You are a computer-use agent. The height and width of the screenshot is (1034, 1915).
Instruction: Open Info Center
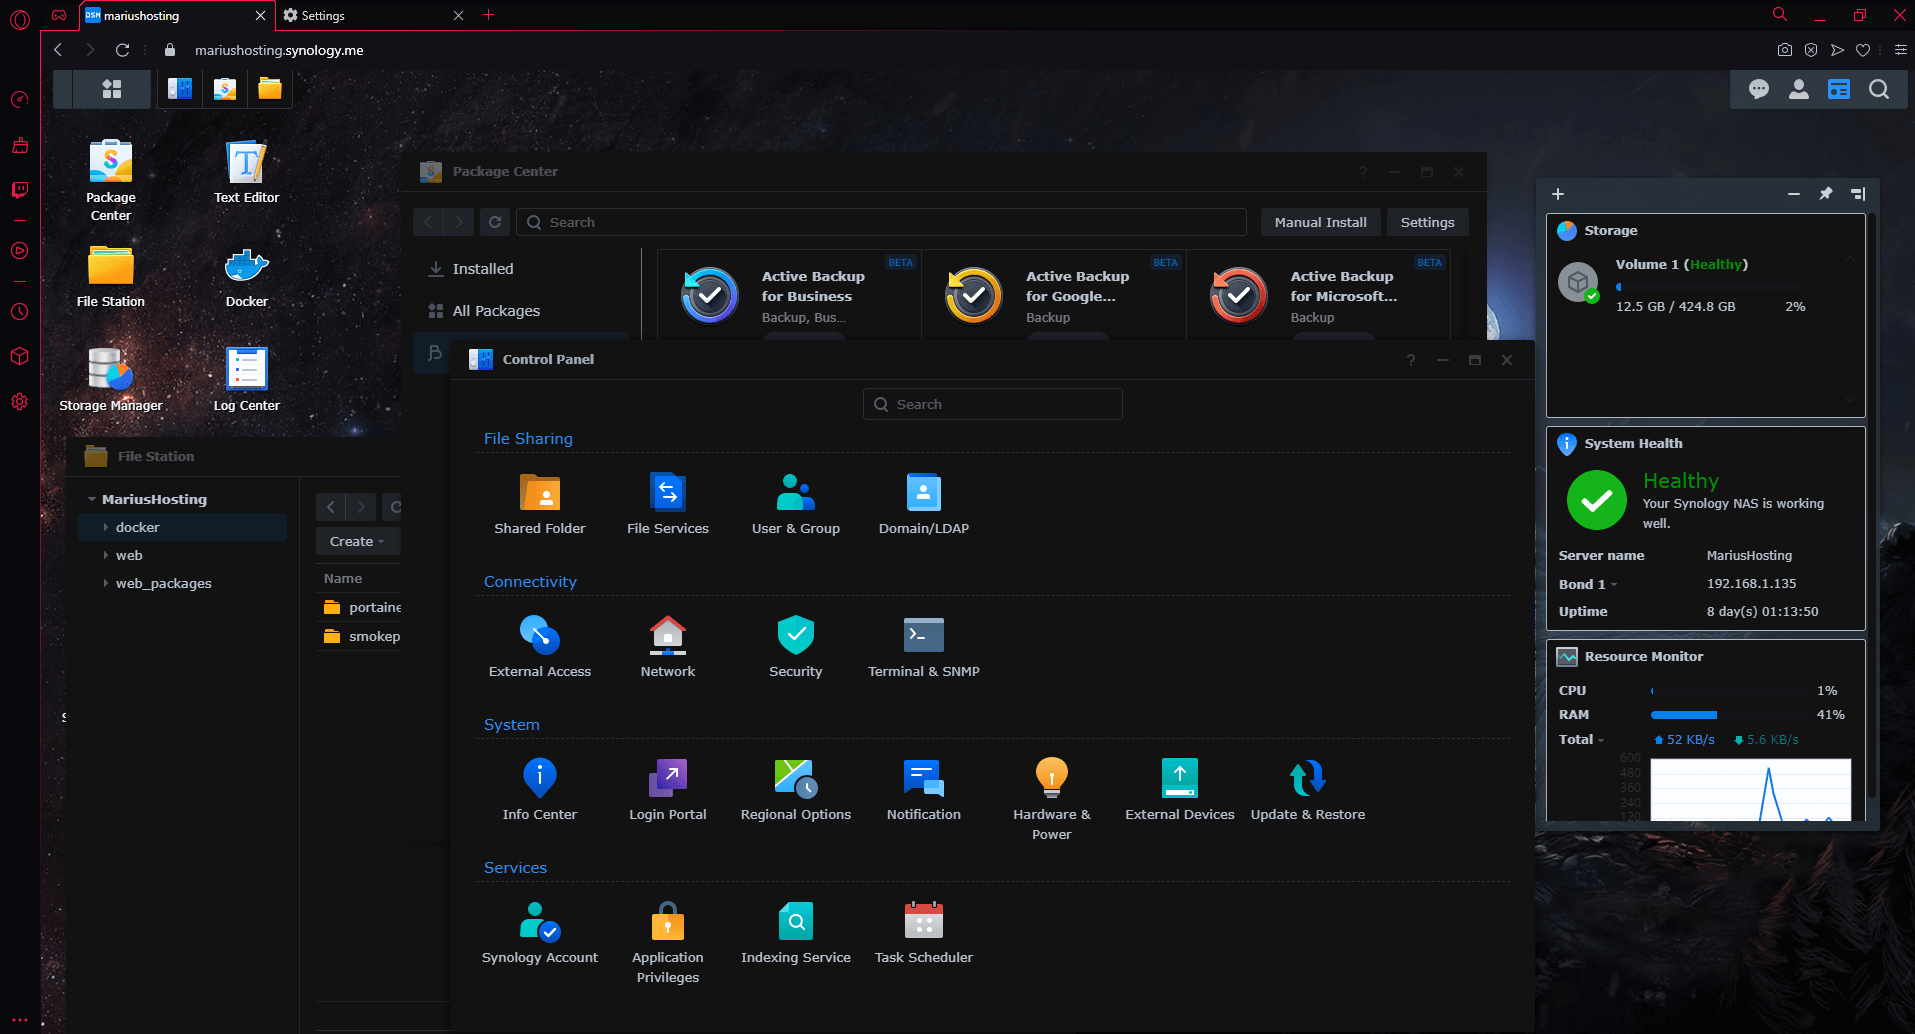point(540,791)
